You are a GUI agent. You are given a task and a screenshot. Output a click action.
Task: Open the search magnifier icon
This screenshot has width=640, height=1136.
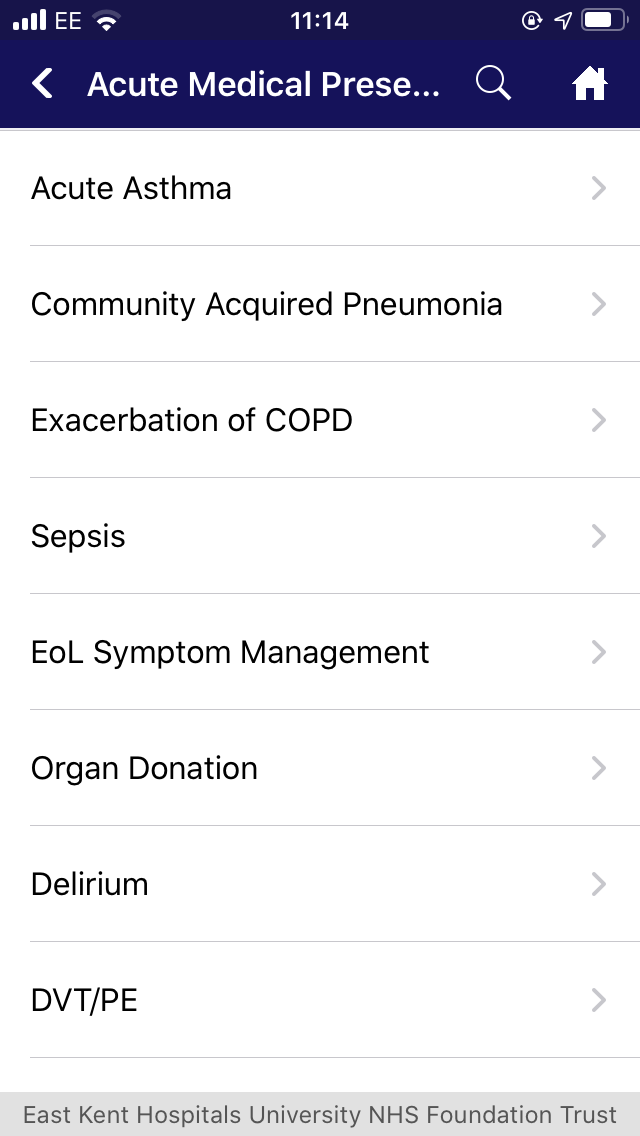[493, 84]
